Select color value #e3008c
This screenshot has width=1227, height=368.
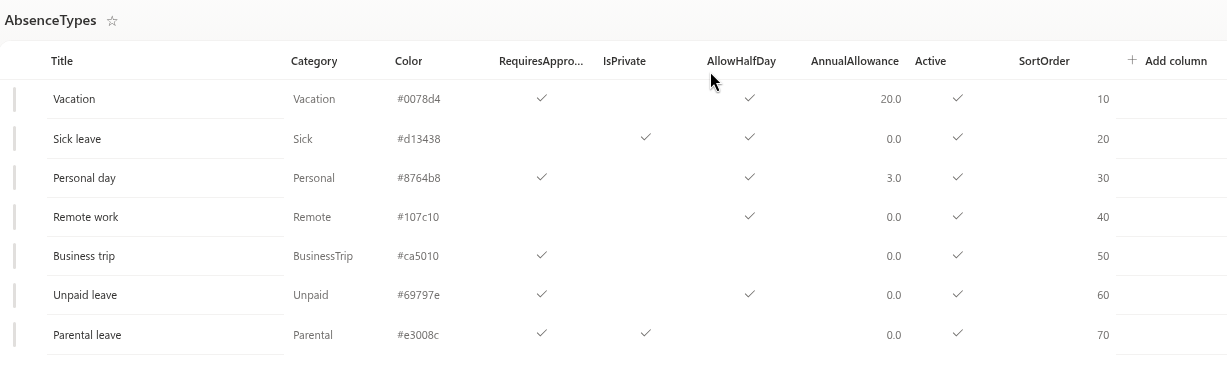point(418,335)
